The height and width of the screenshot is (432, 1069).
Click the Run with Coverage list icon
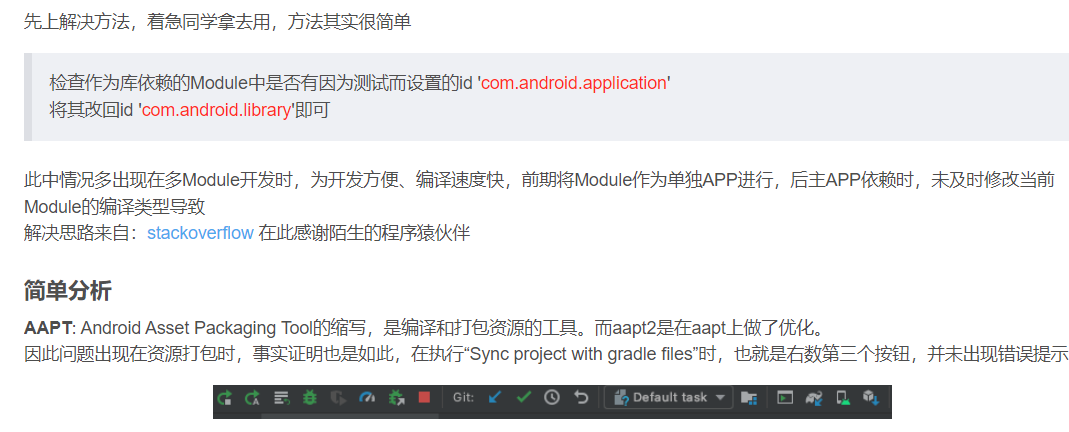[x=281, y=397]
